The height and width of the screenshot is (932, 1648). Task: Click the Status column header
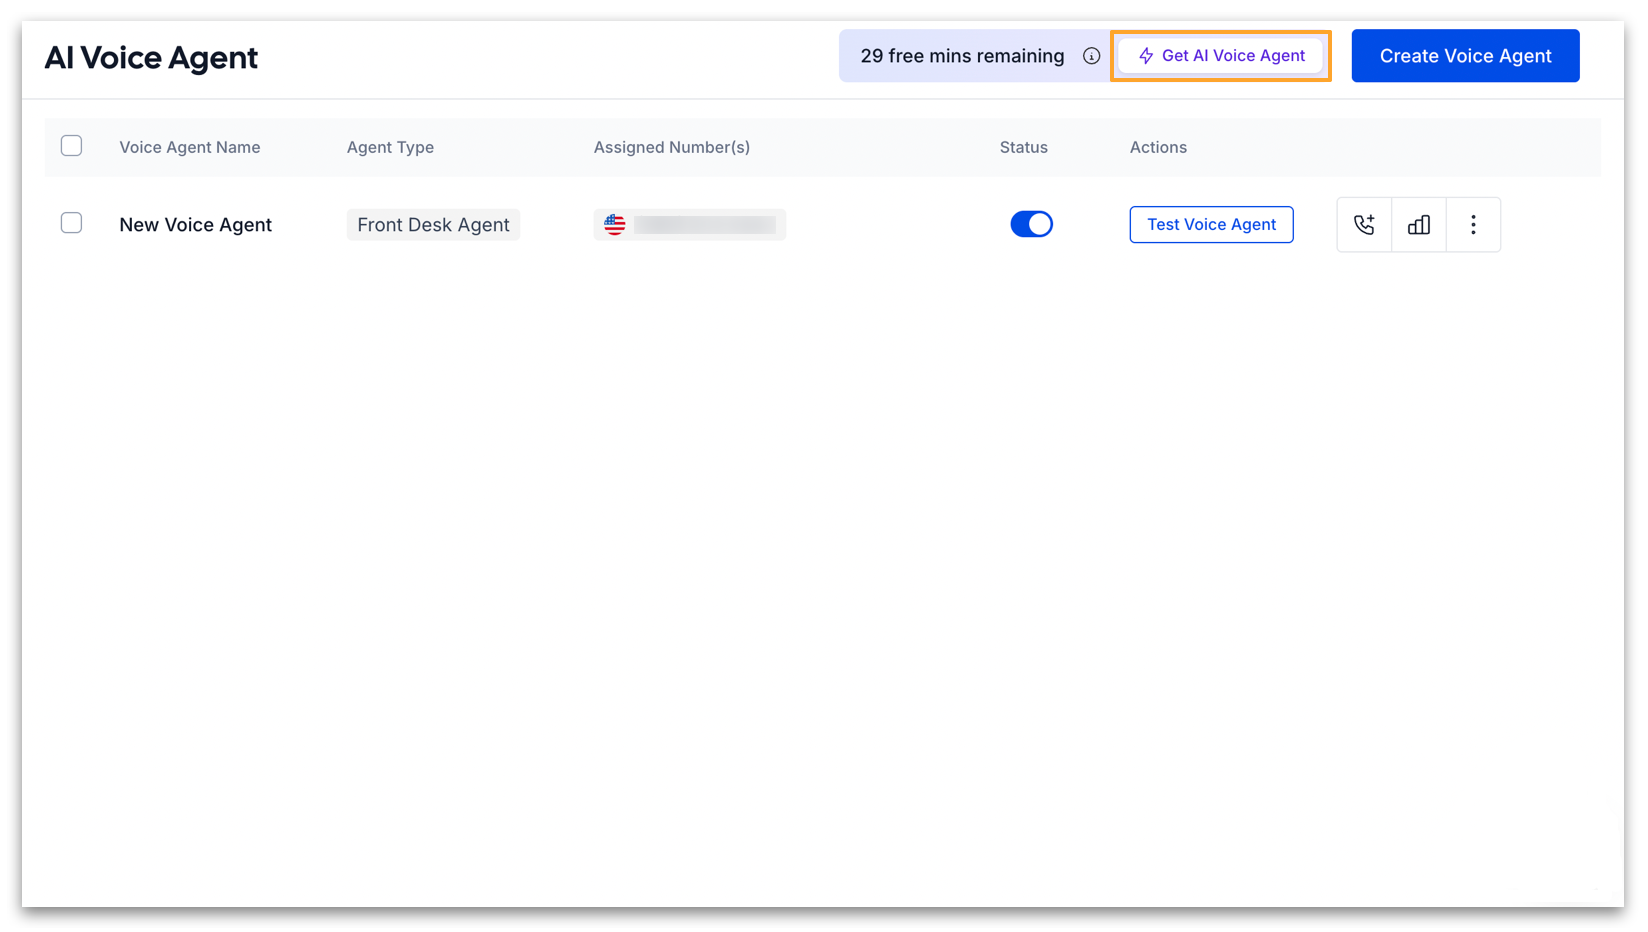click(1023, 147)
